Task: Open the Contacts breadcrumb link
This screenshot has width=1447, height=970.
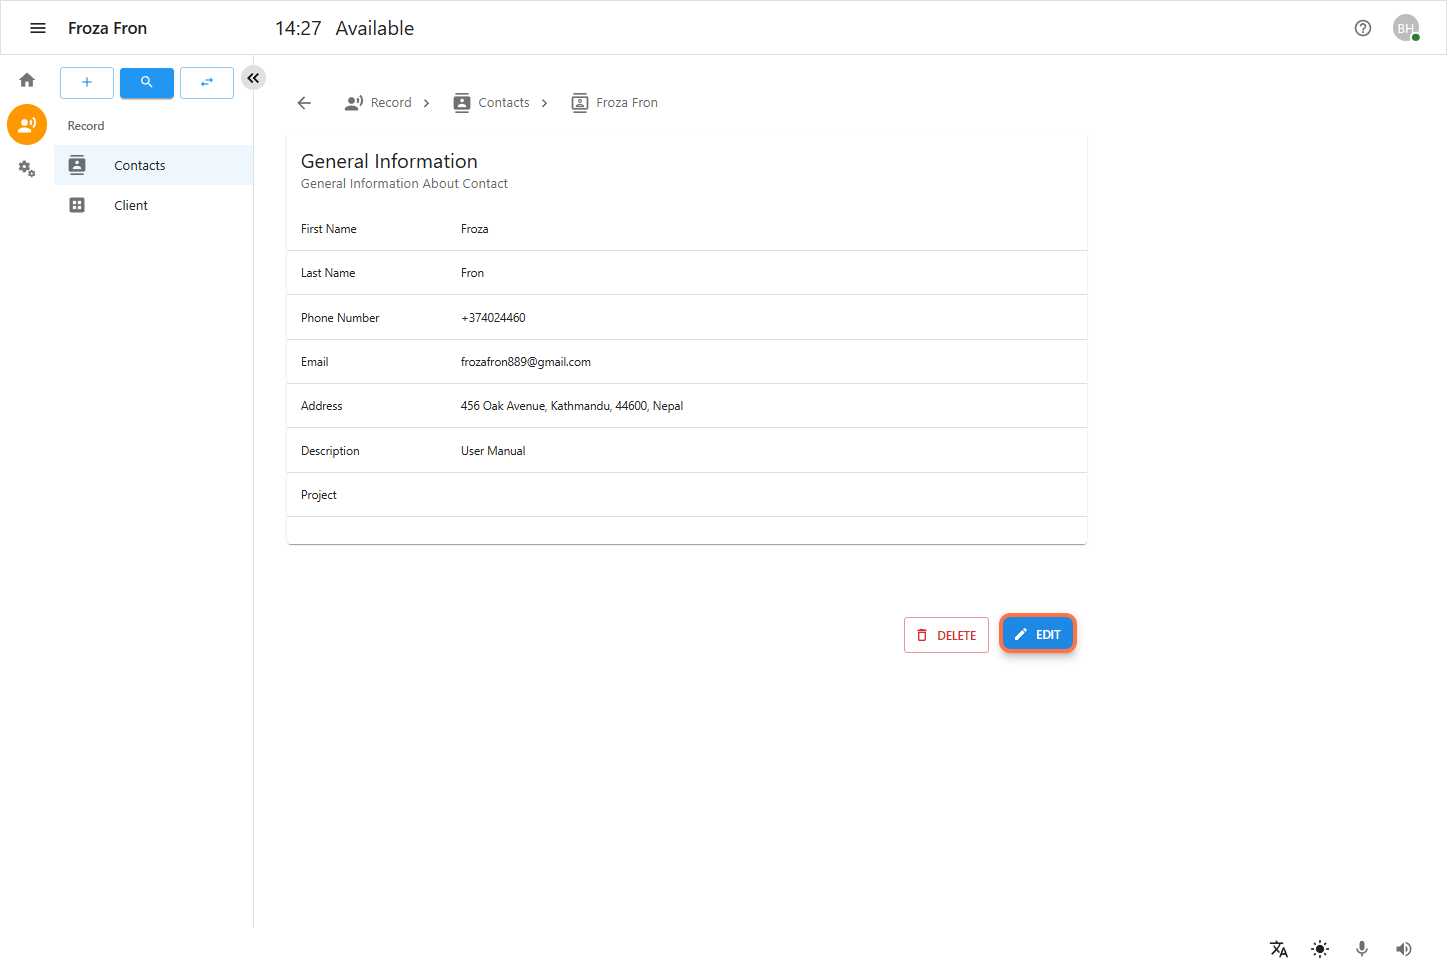Action: coord(503,103)
